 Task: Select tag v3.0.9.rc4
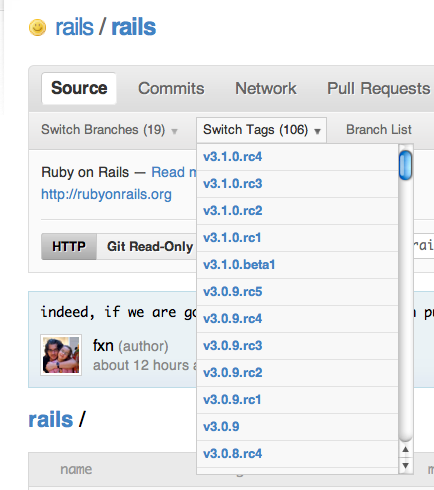297,319
